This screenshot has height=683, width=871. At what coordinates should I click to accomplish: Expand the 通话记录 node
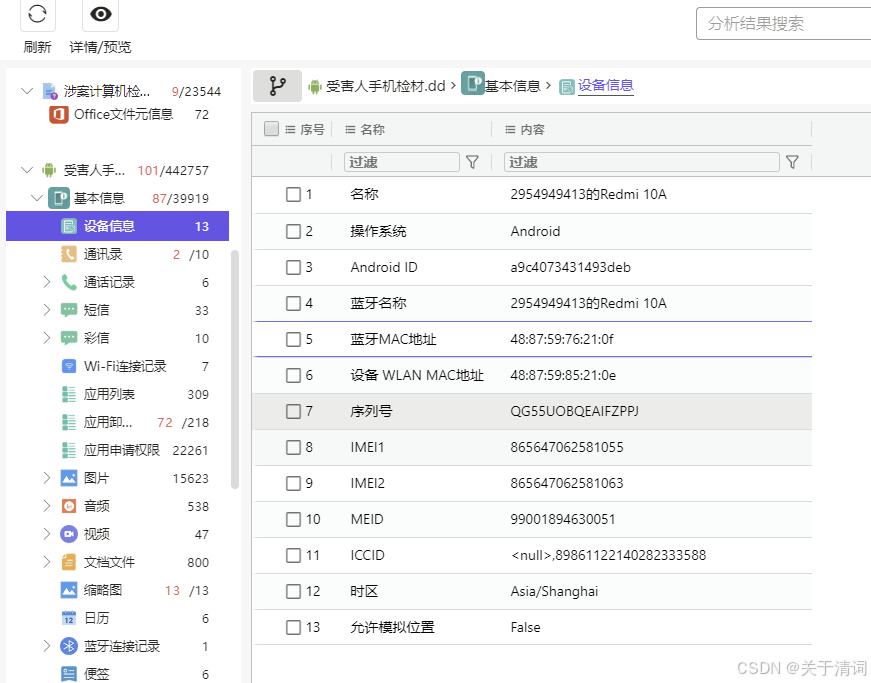click(x=47, y=282)
